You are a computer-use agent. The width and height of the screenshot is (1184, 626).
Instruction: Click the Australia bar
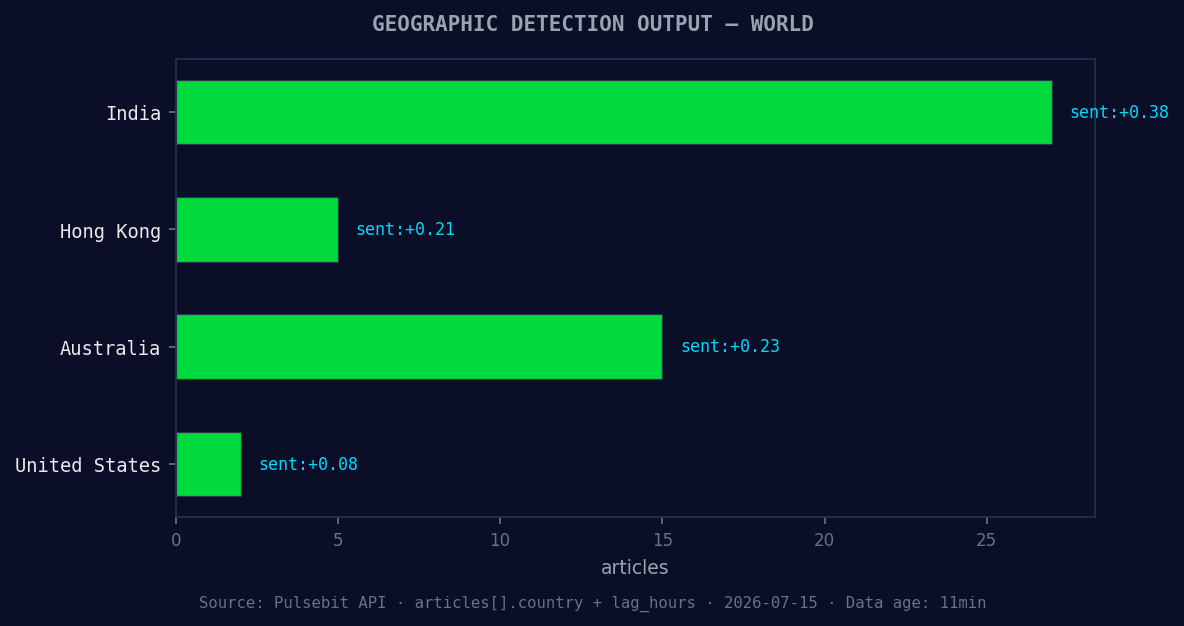419,347
